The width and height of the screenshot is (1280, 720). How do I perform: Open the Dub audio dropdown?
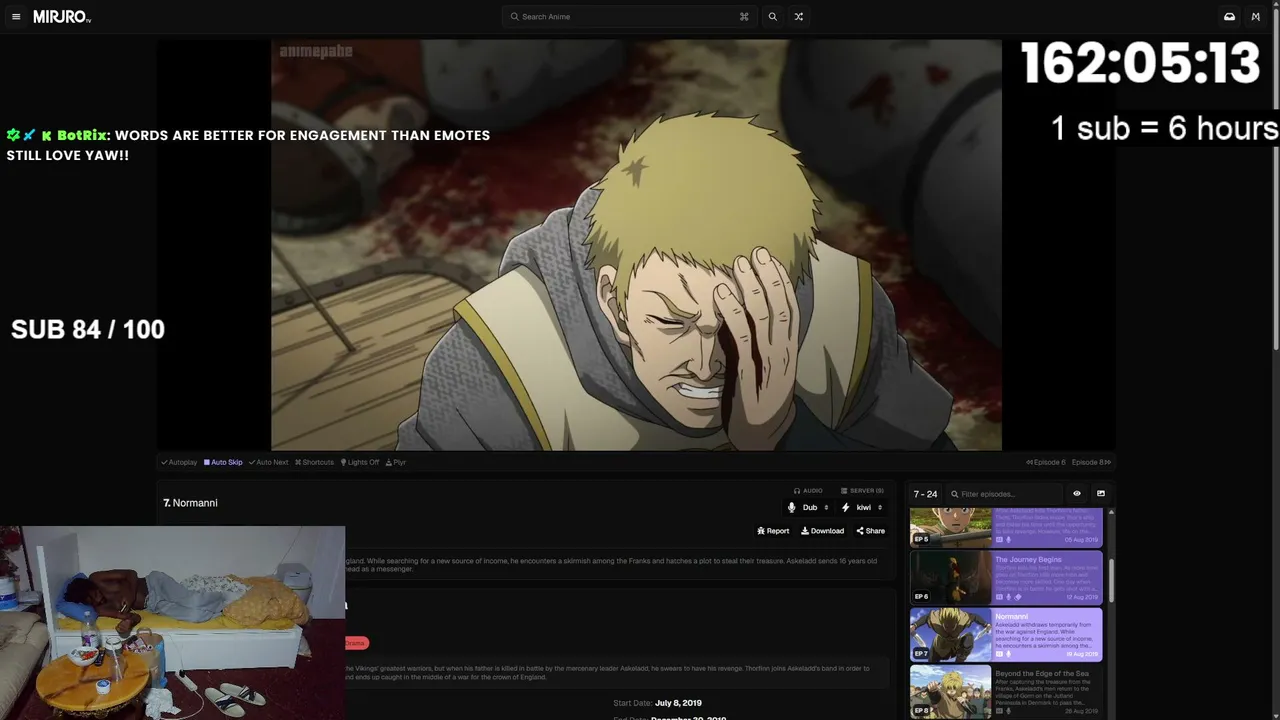808,508
